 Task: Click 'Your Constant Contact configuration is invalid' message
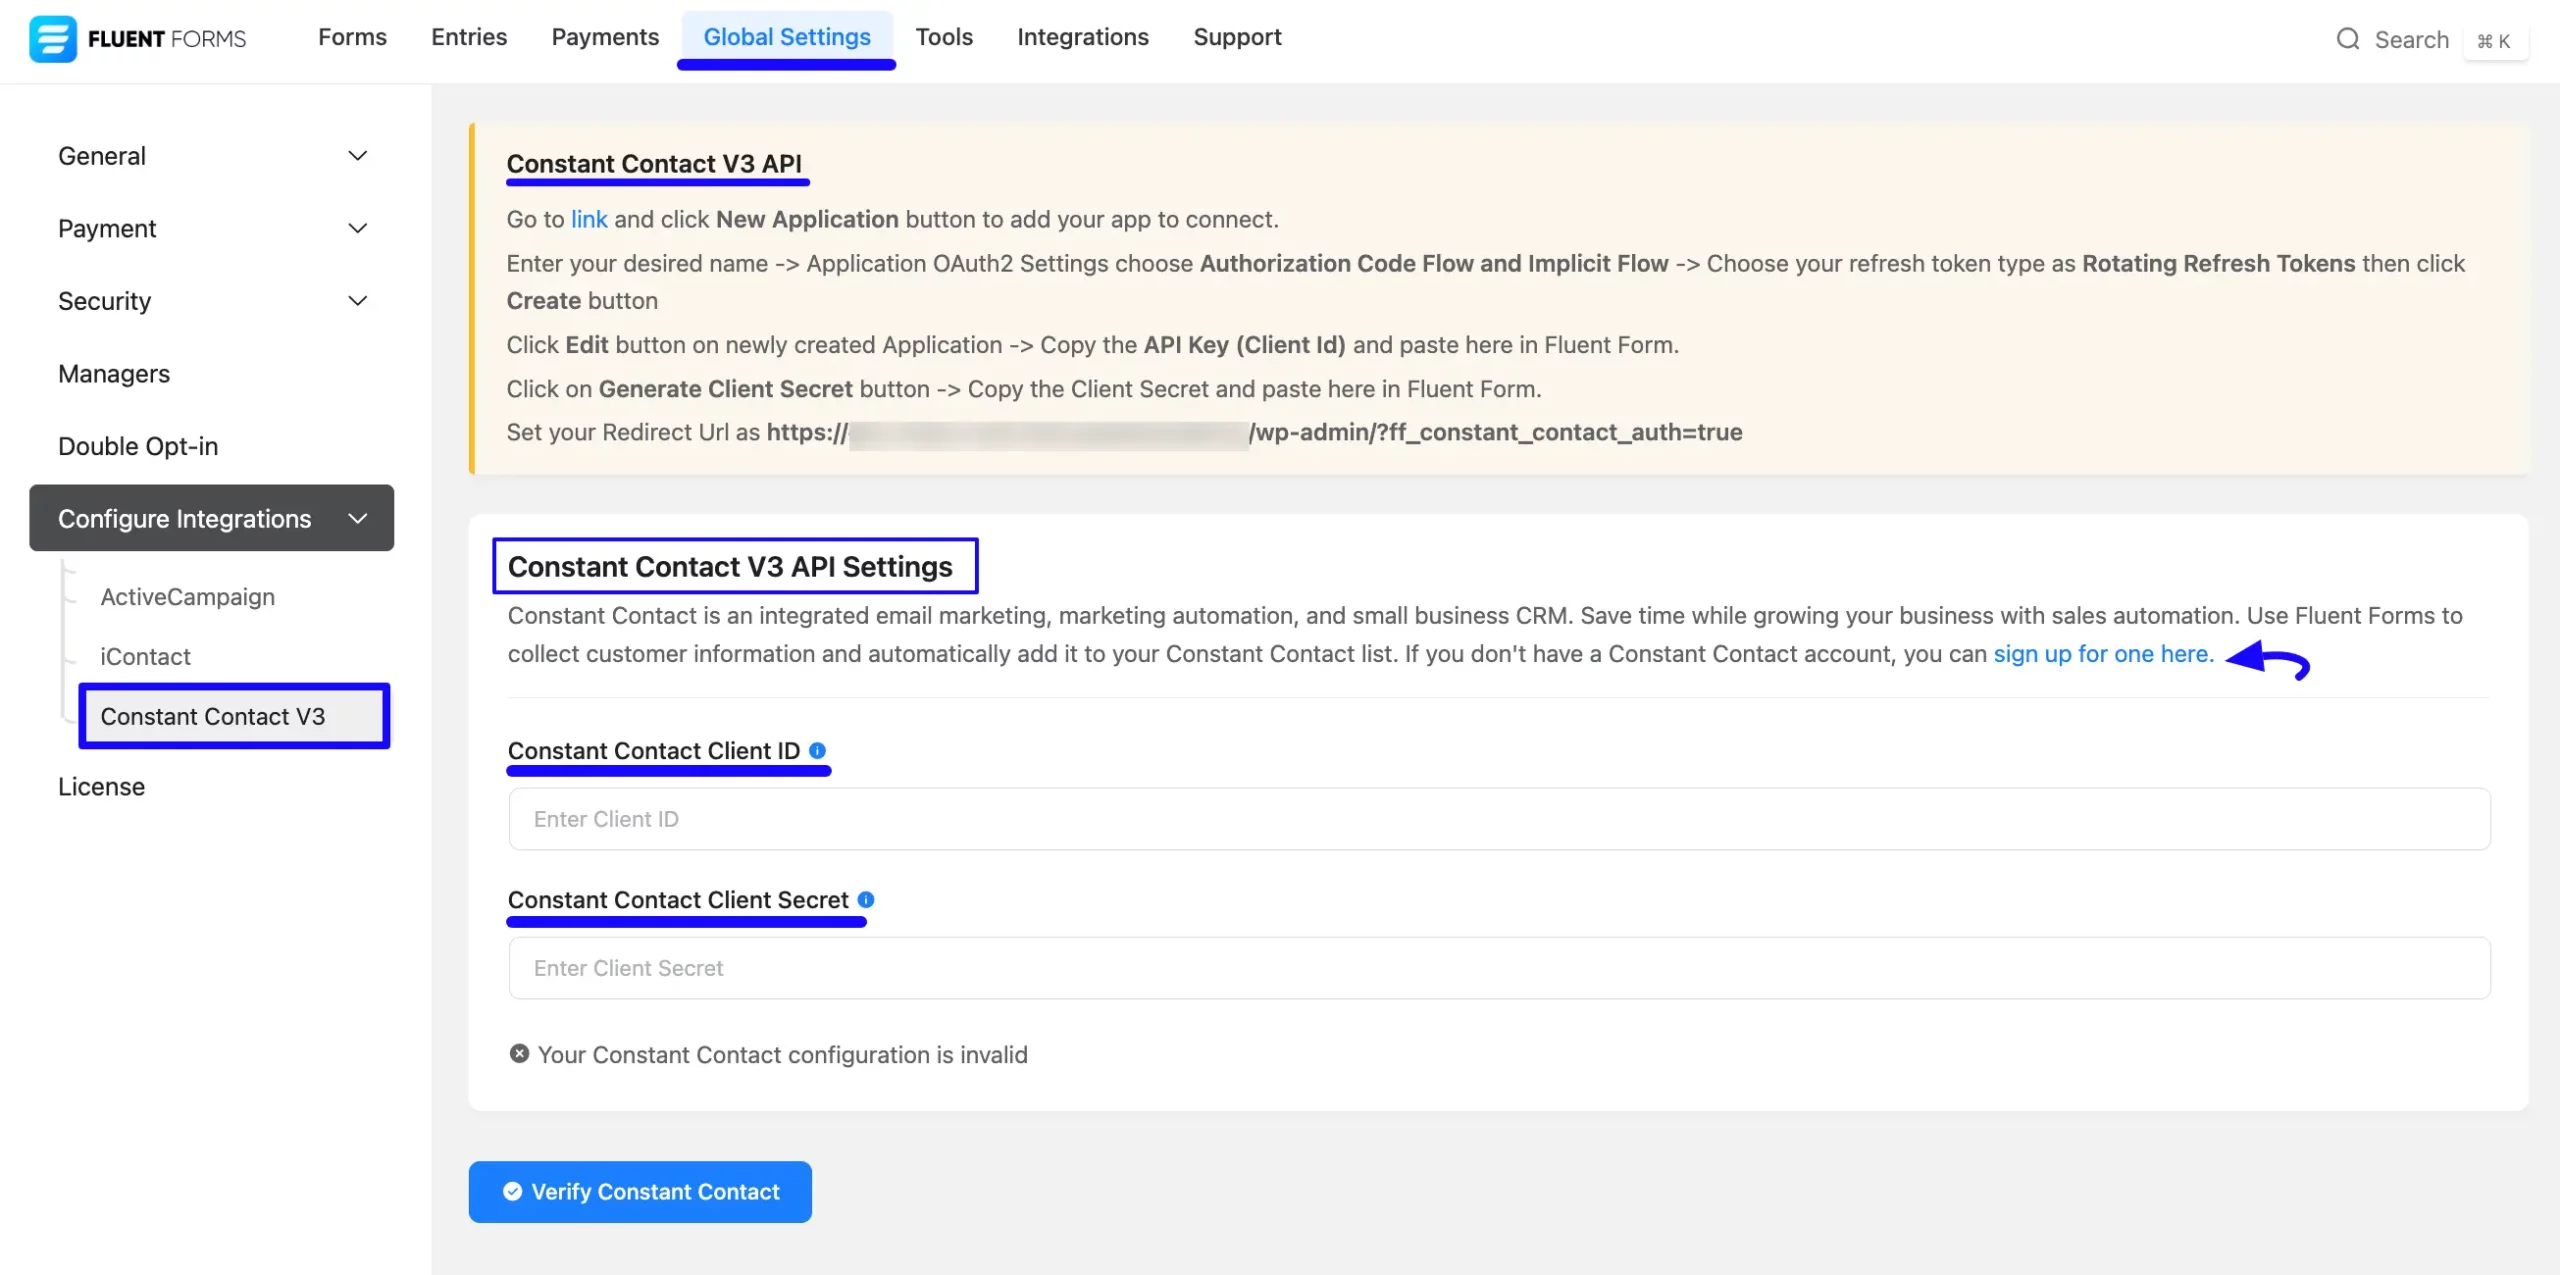pyautogui.click(x=782, y=1054)
